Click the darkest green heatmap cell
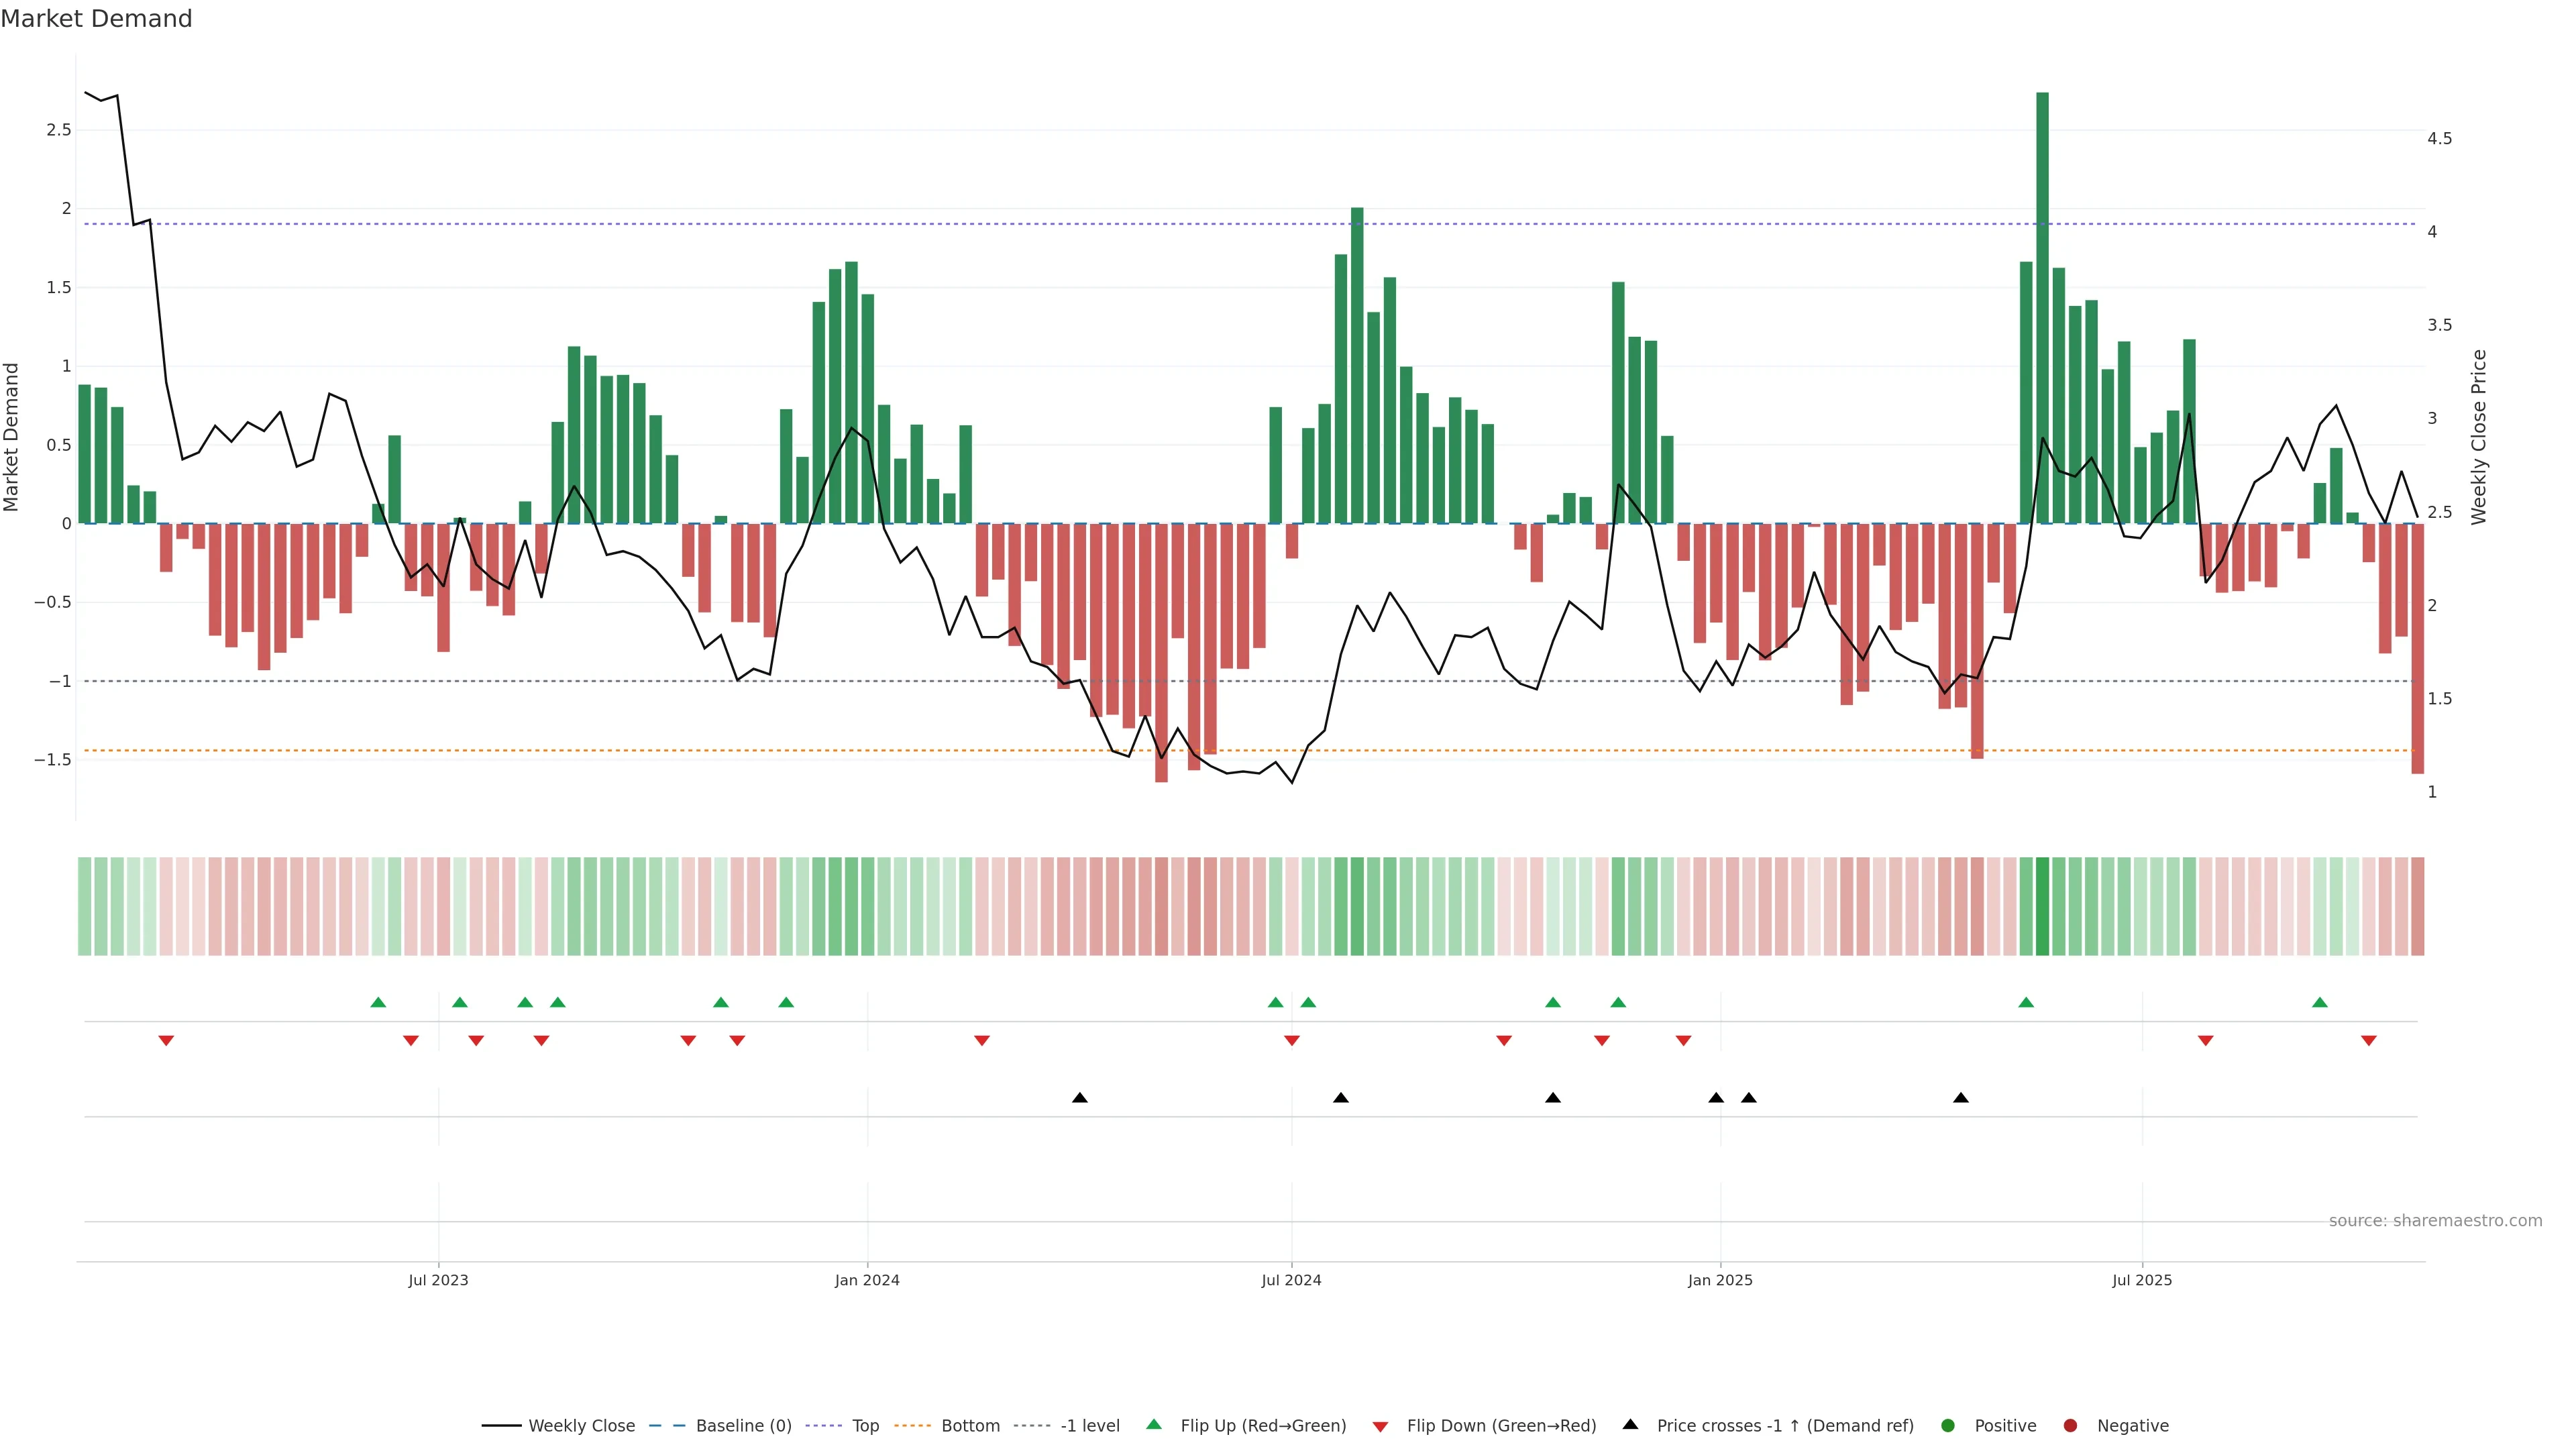 pos(2042,906)
